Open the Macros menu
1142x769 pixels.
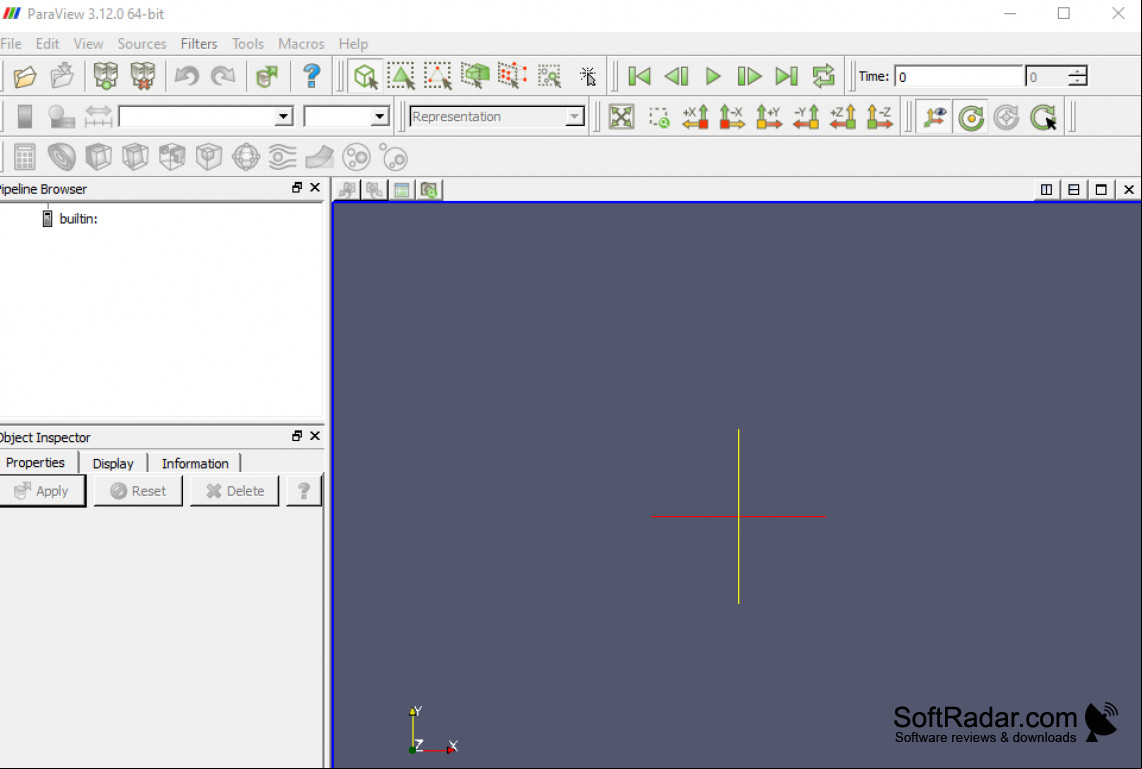tap(301, 44)
